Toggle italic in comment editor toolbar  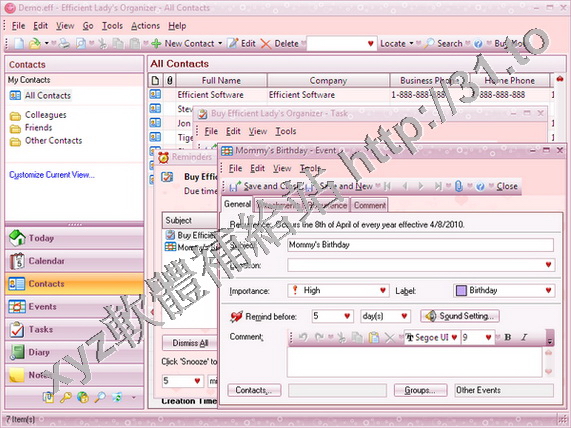tap(524, 338)
